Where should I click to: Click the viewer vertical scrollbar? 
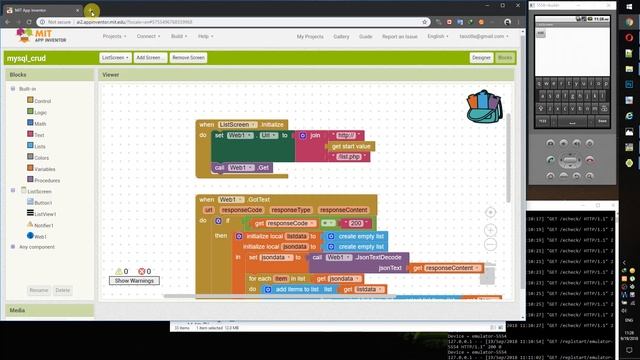[508, 158]
